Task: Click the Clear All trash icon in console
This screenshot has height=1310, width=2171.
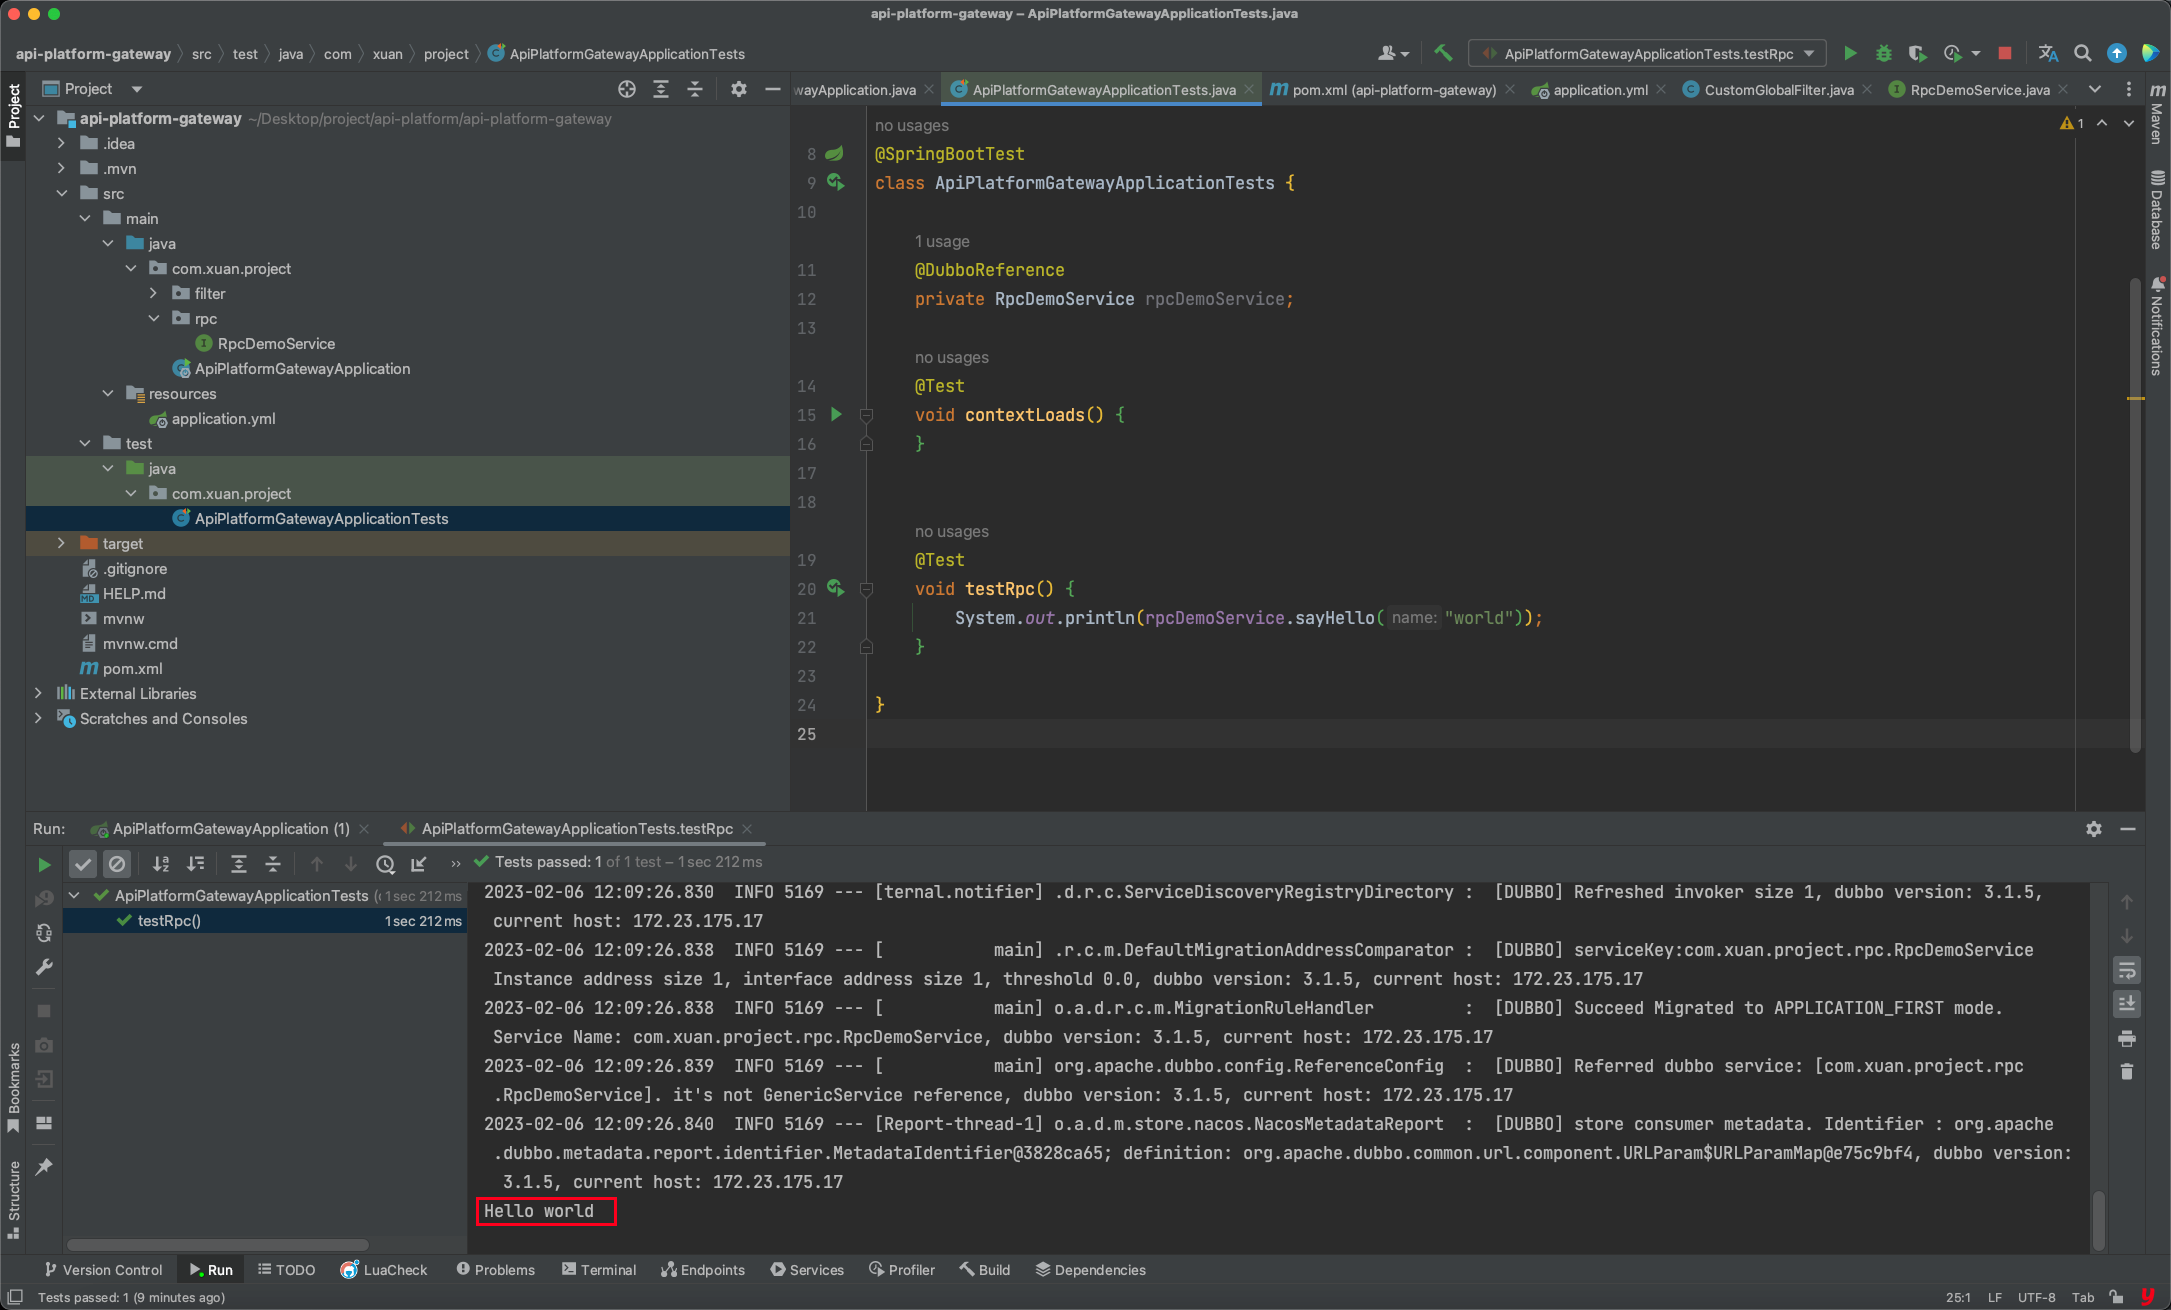Action: tap(2126, 1071)
